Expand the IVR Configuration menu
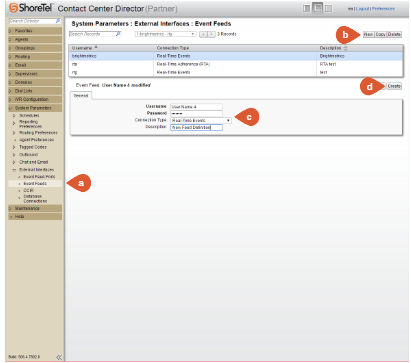The width and height of the screenshot is (411, 363). 35,99
